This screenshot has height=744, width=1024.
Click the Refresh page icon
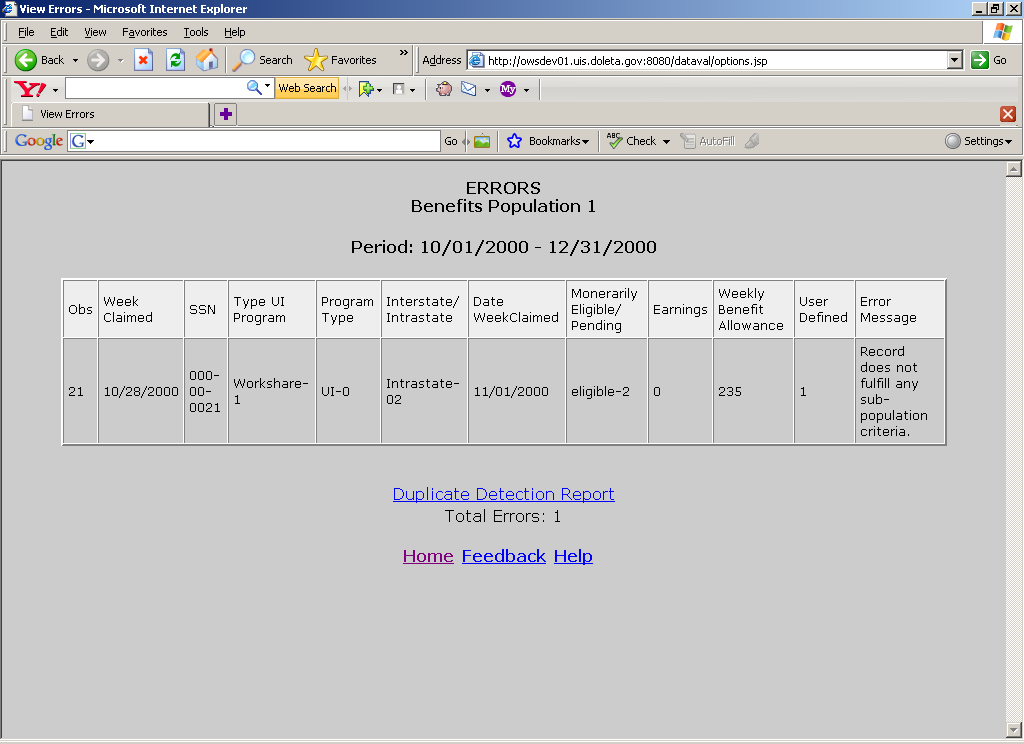click(175, 60)
